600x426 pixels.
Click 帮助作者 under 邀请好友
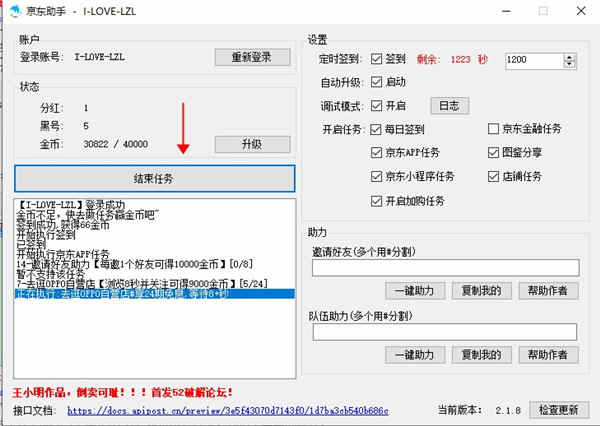tap(548, 291)
